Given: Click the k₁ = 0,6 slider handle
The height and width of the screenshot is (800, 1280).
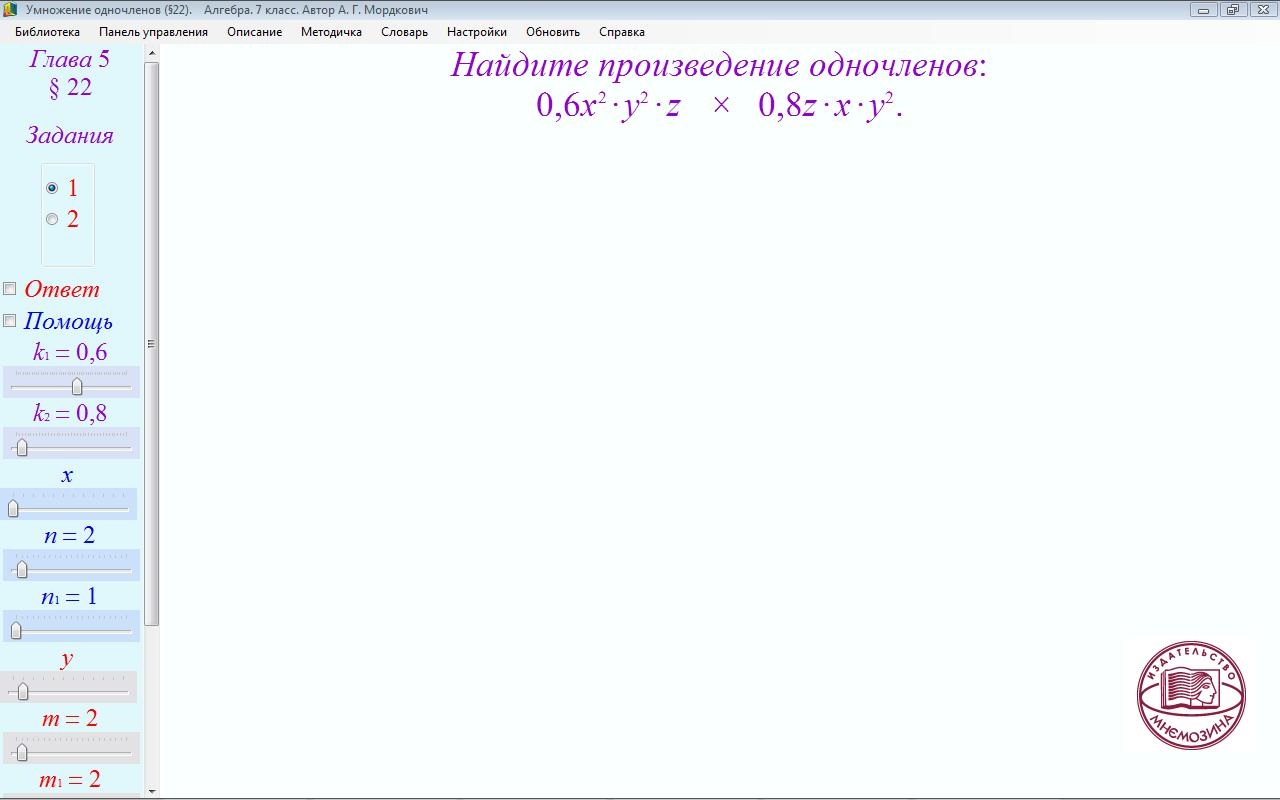Looking at the screenshot, I should coord(77,386).
